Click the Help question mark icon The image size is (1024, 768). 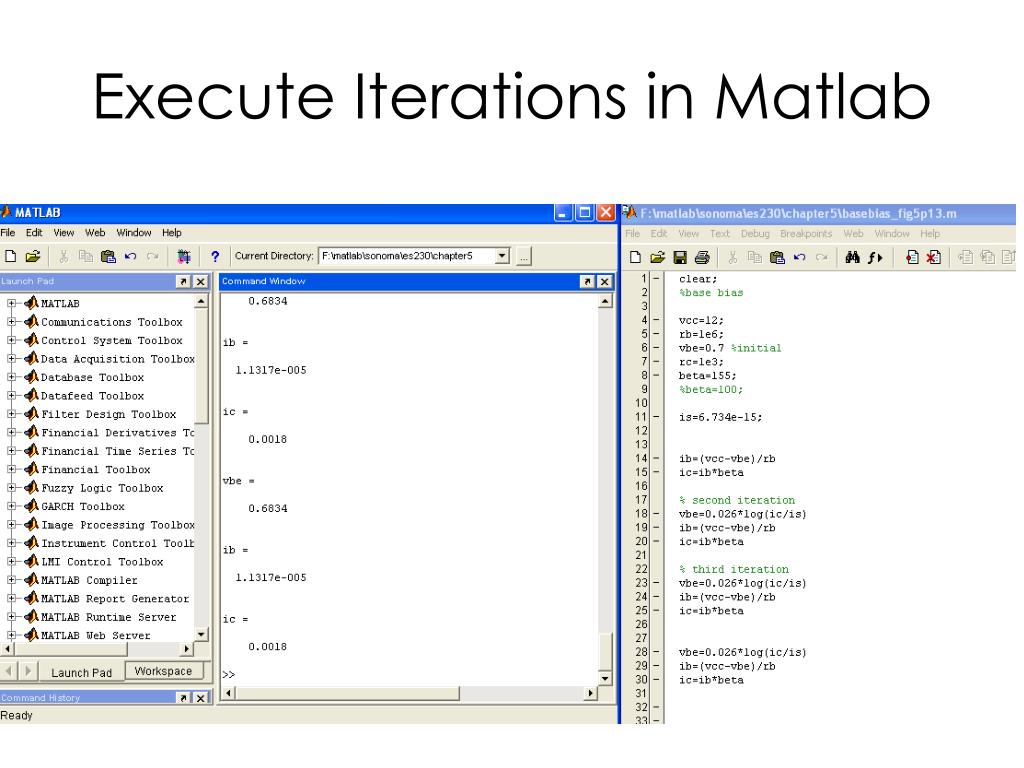pos(215,256)
